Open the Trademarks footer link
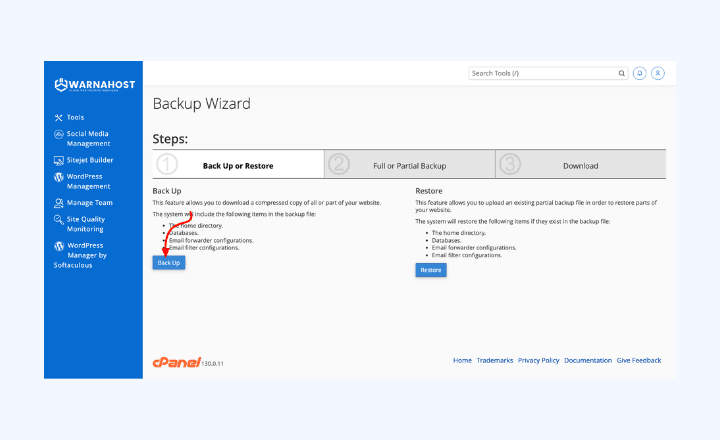 pos(495,361)
